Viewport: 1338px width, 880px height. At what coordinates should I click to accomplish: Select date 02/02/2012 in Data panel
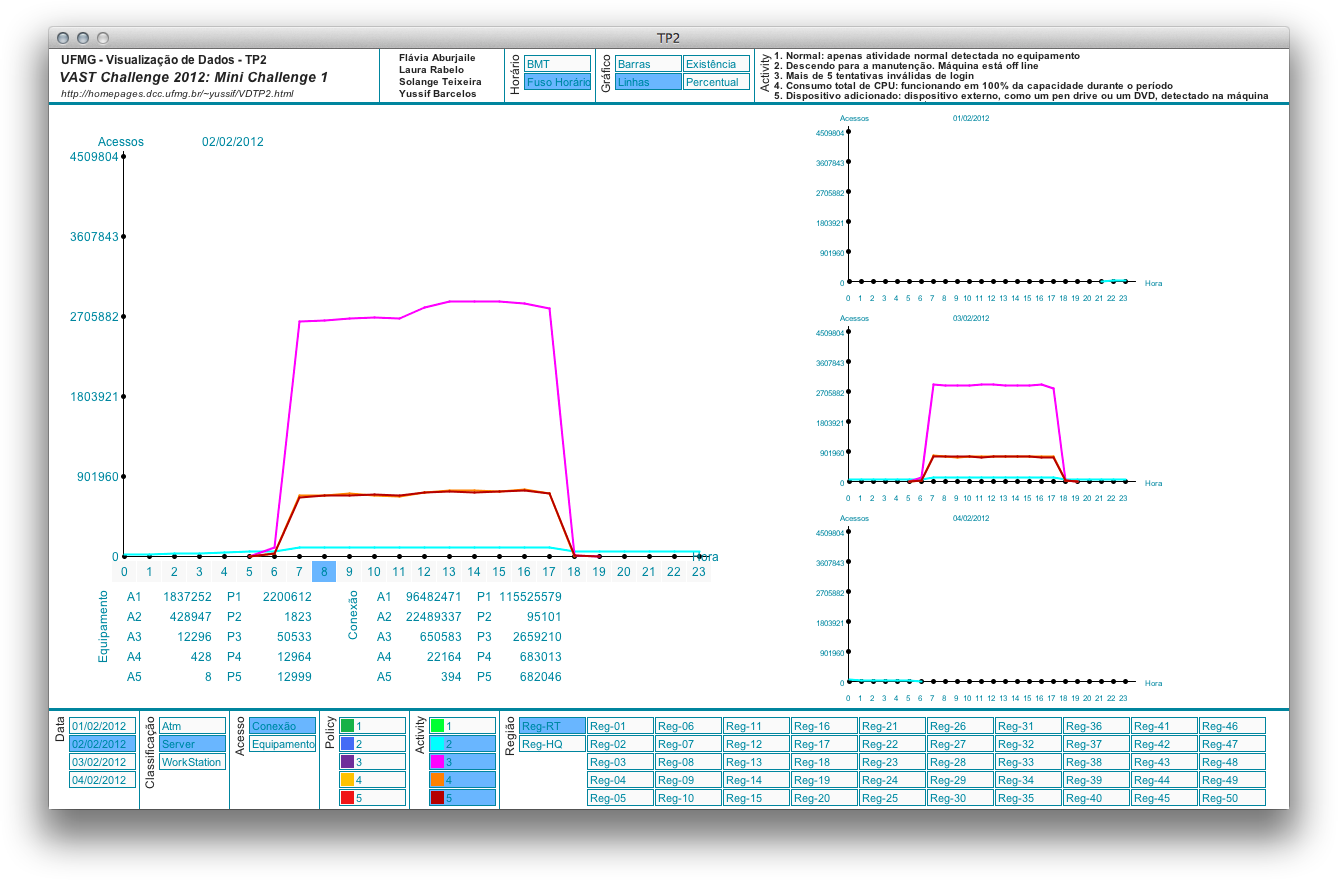(101, 744)
